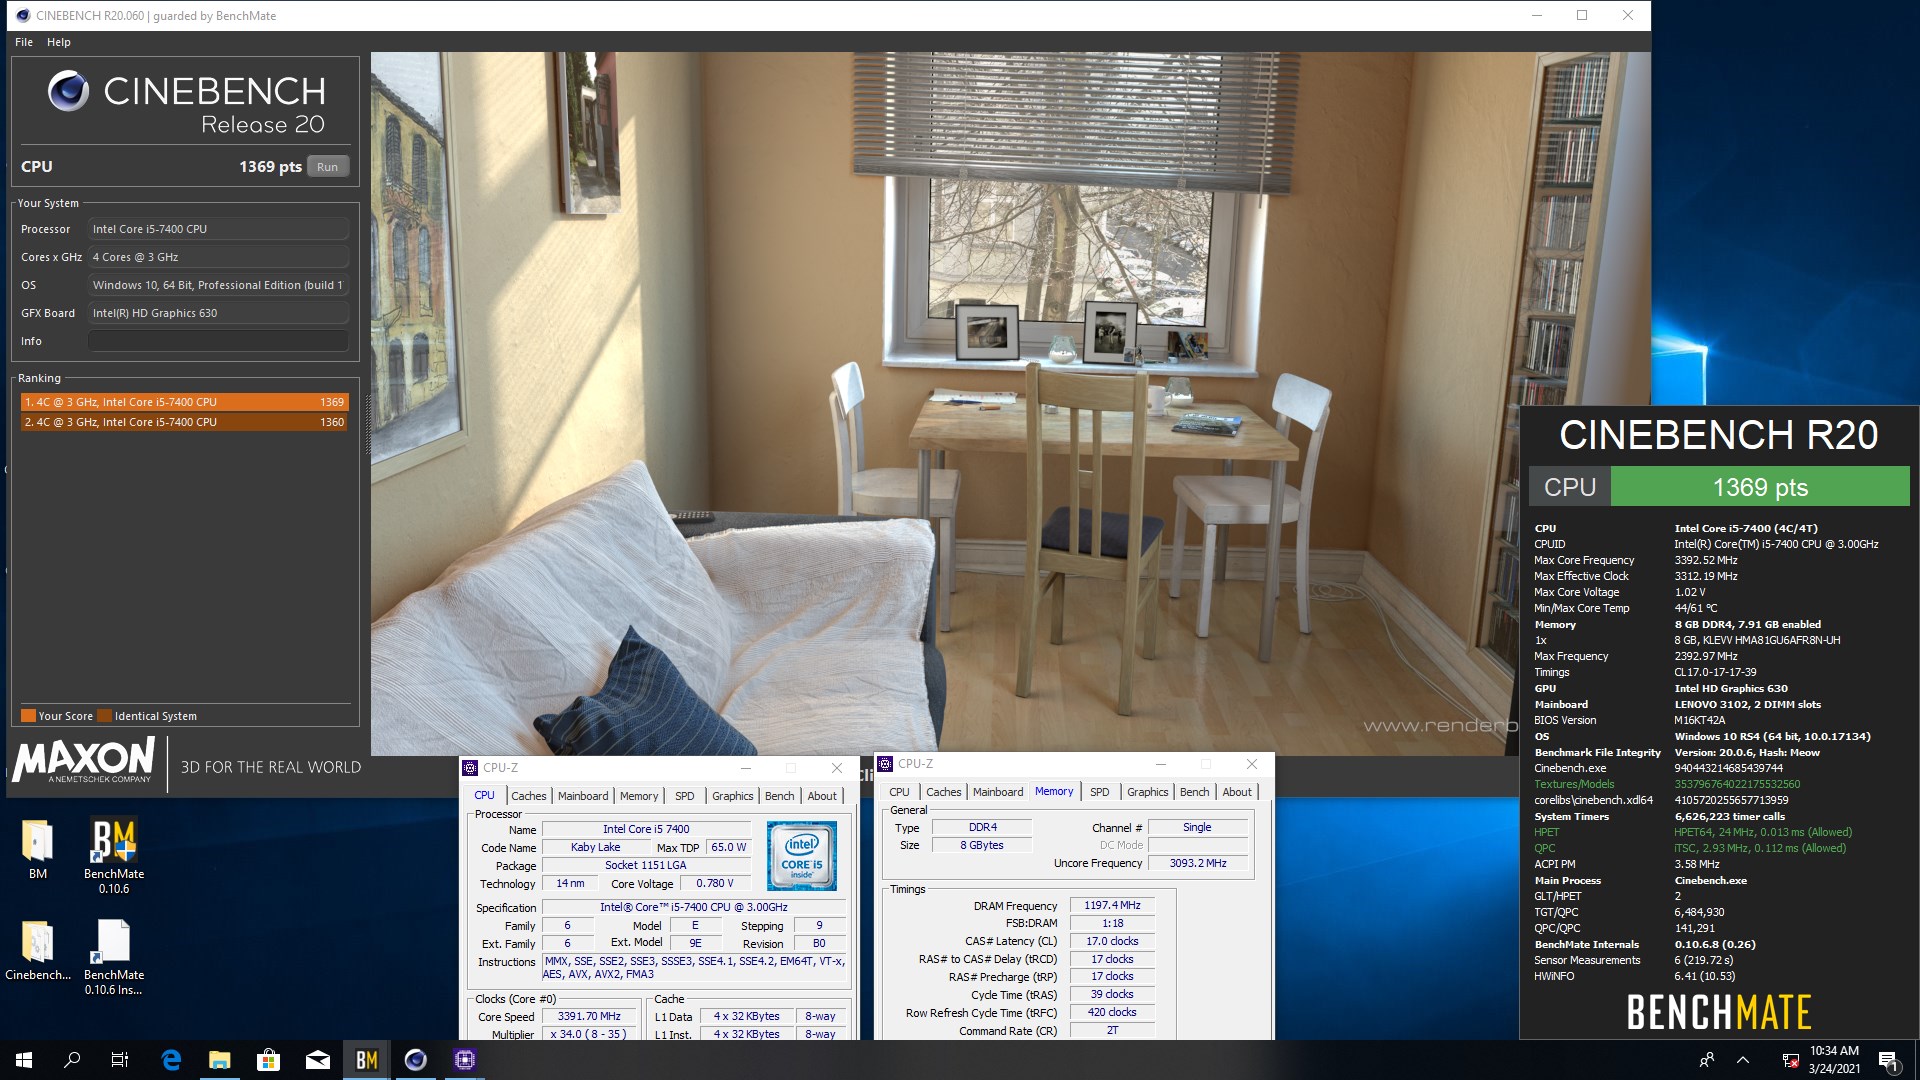Open Task View from taskbar
The height and width of the screenshot is (1080, 1920).
(120, 1060)
